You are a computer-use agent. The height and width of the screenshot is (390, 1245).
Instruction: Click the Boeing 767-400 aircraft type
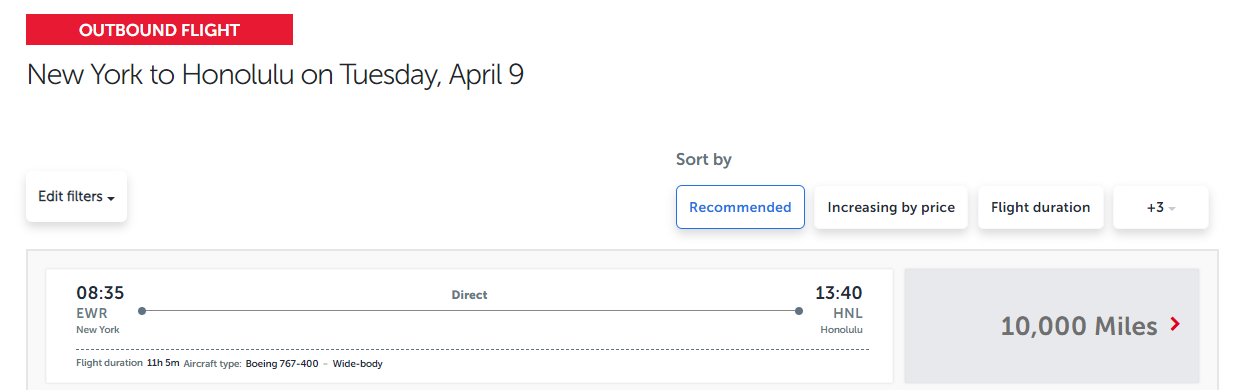click(x=282, y=363)
